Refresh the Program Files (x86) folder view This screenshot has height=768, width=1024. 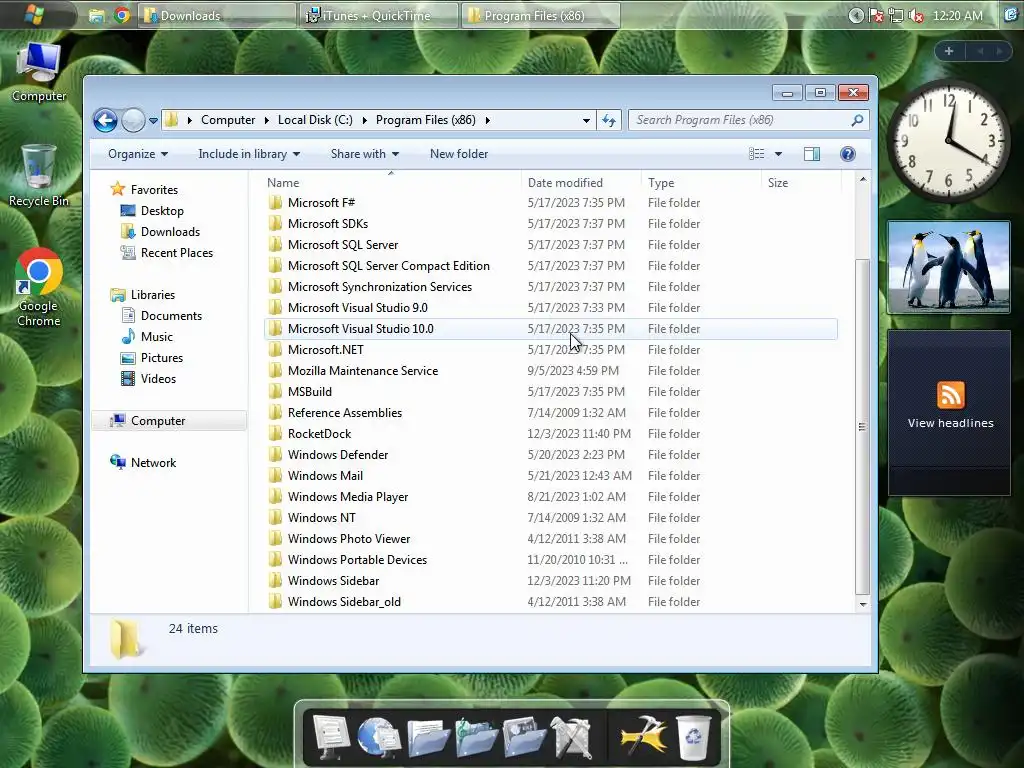click(x=609, y=120)
